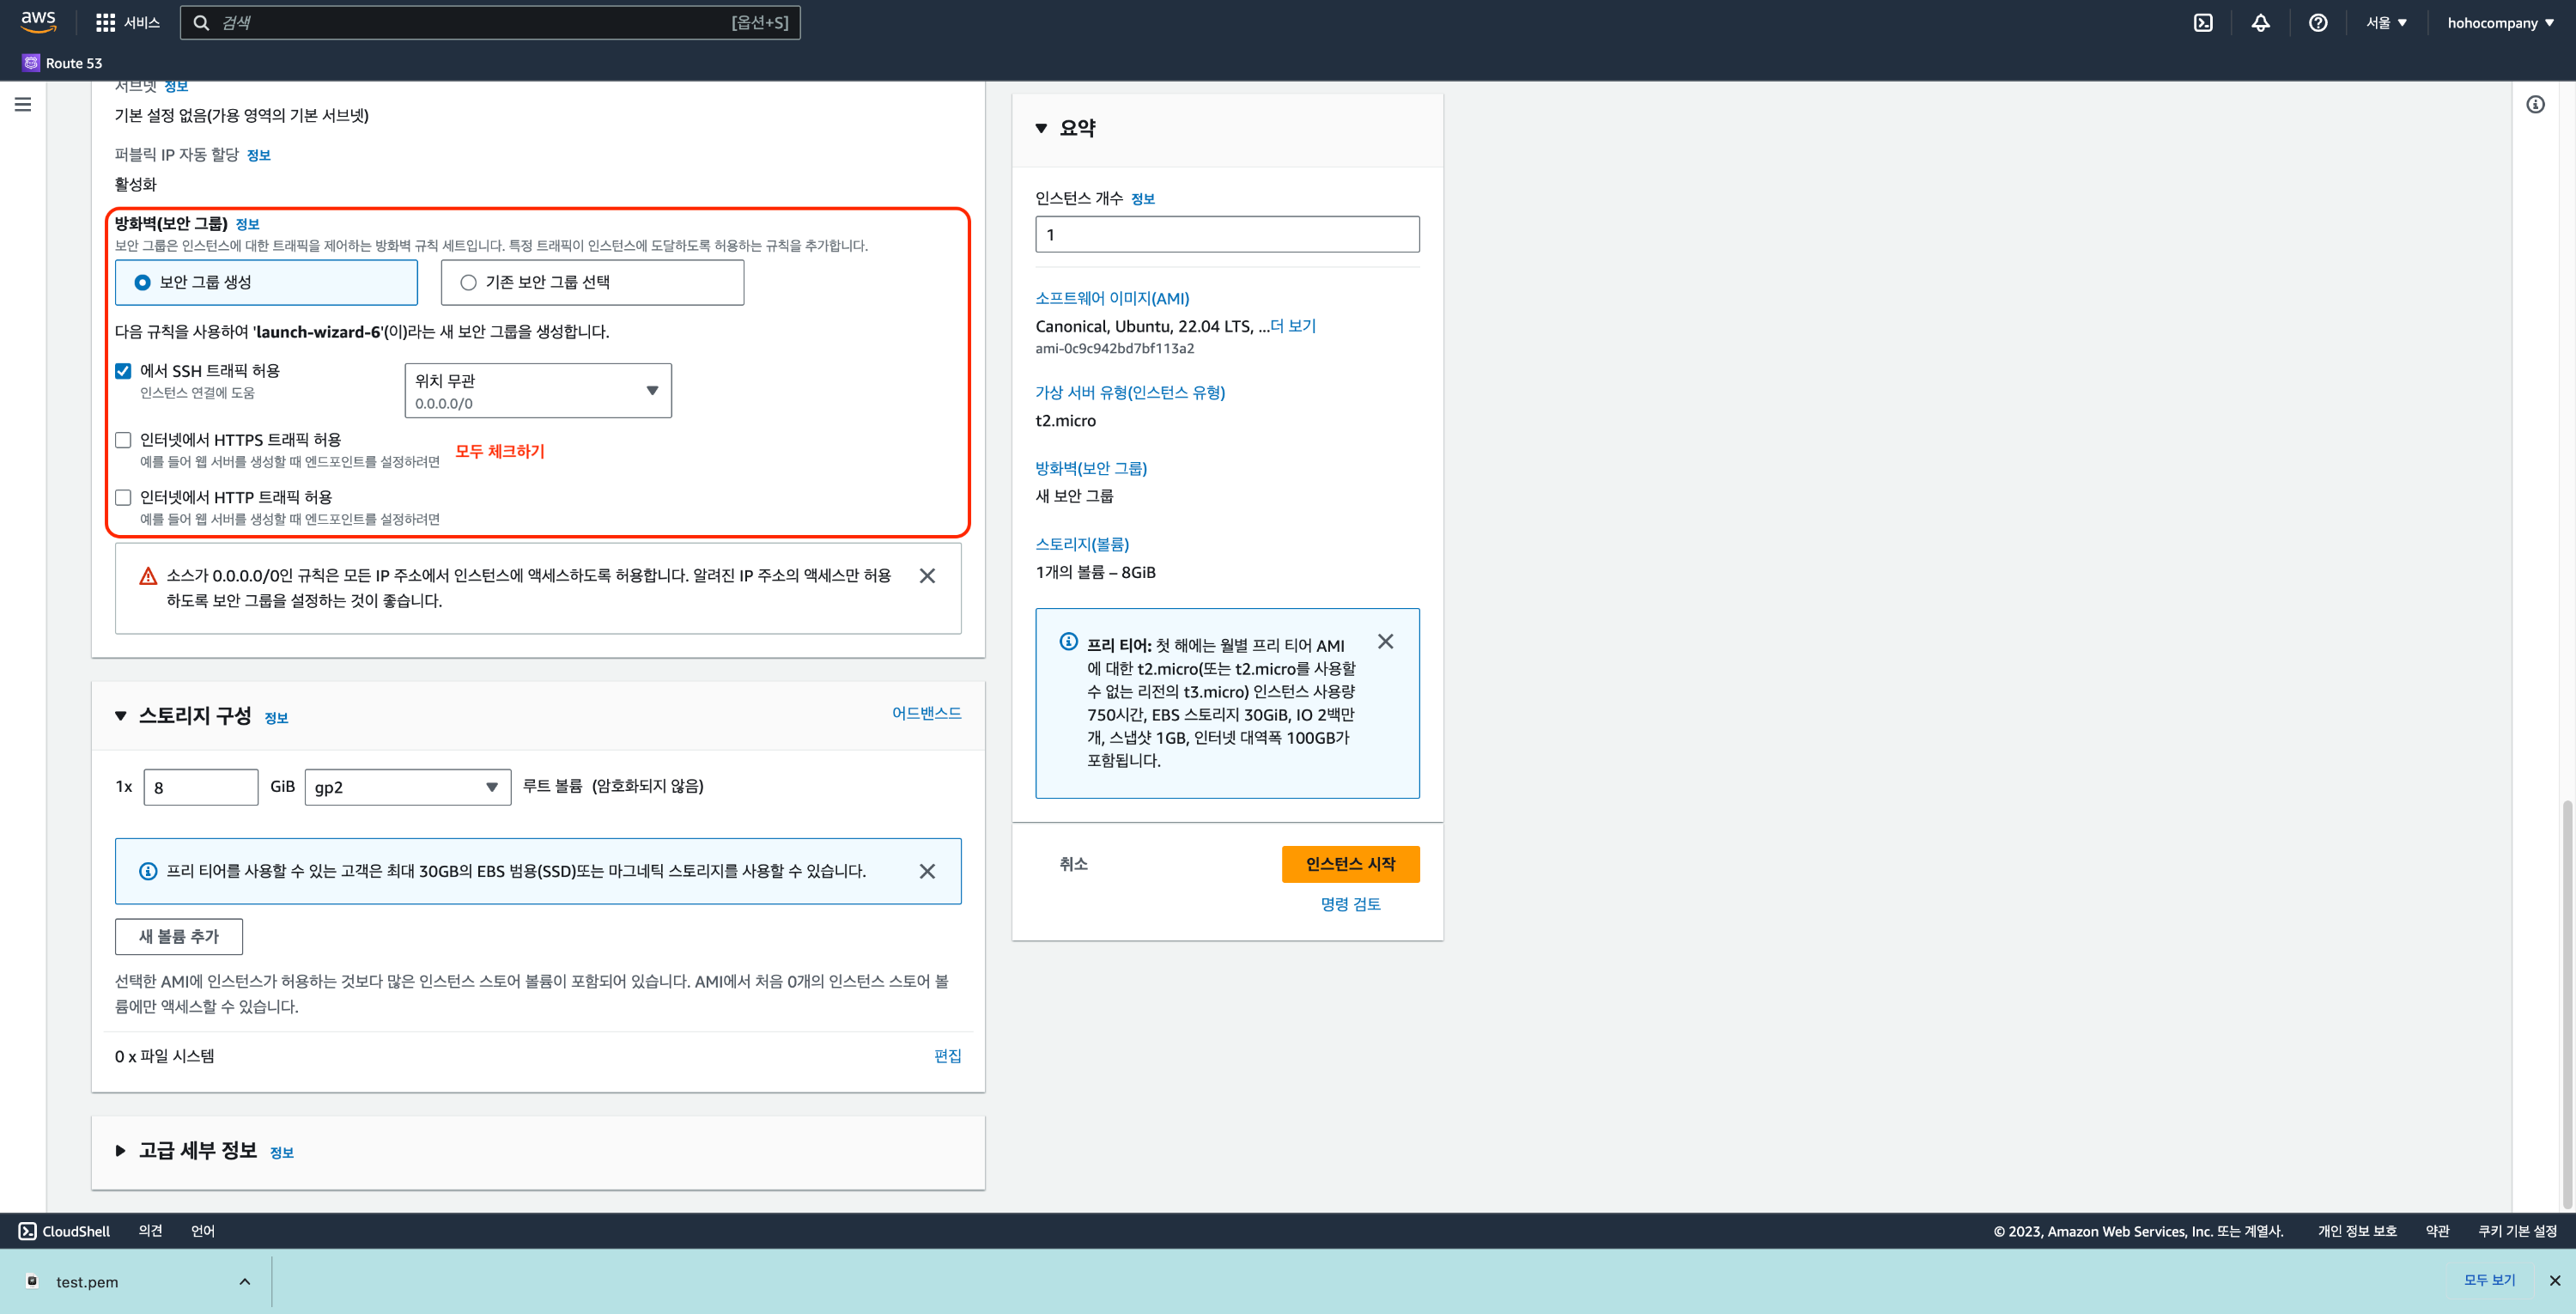Image resolution: width=2576 pixels, height=1314 pixels.
Task: Click the orange launch instance button
Action: 1350,864
